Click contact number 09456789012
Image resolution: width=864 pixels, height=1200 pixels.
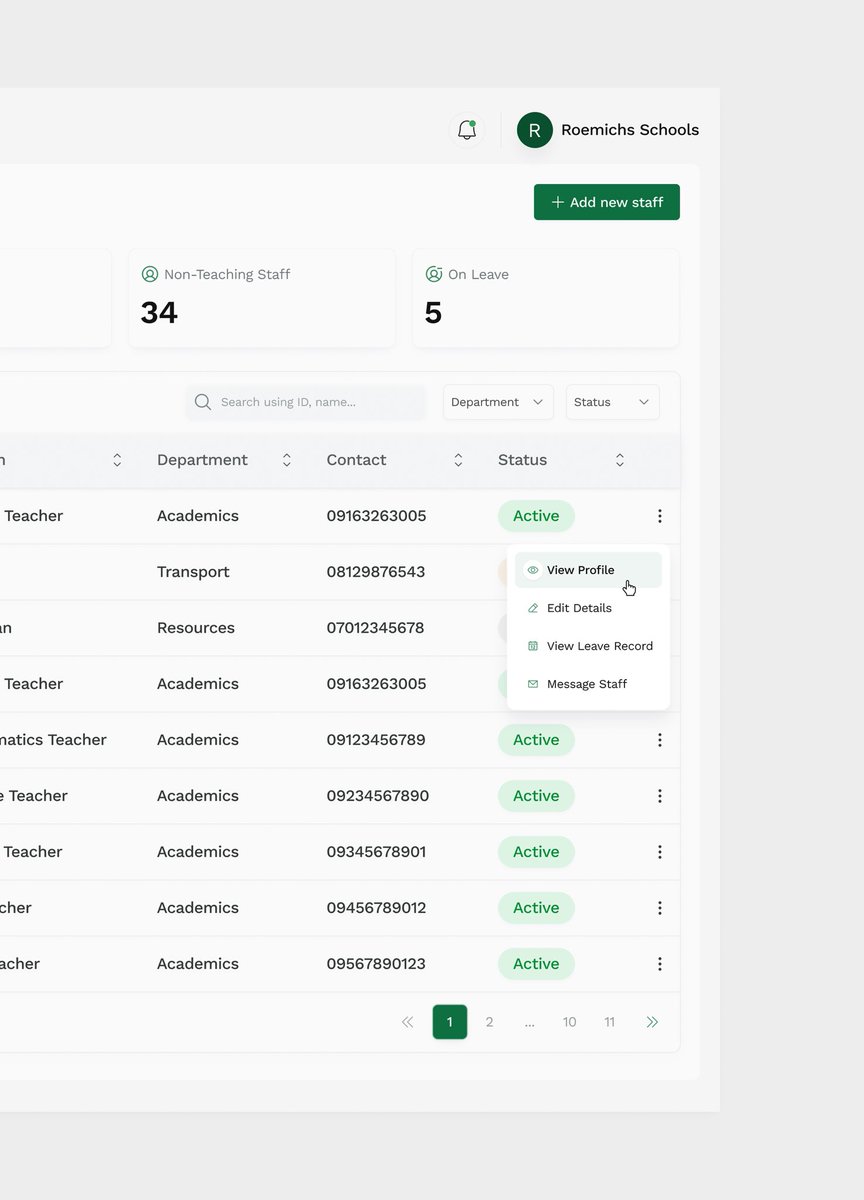pyautogui.click(x=376, y=908)
